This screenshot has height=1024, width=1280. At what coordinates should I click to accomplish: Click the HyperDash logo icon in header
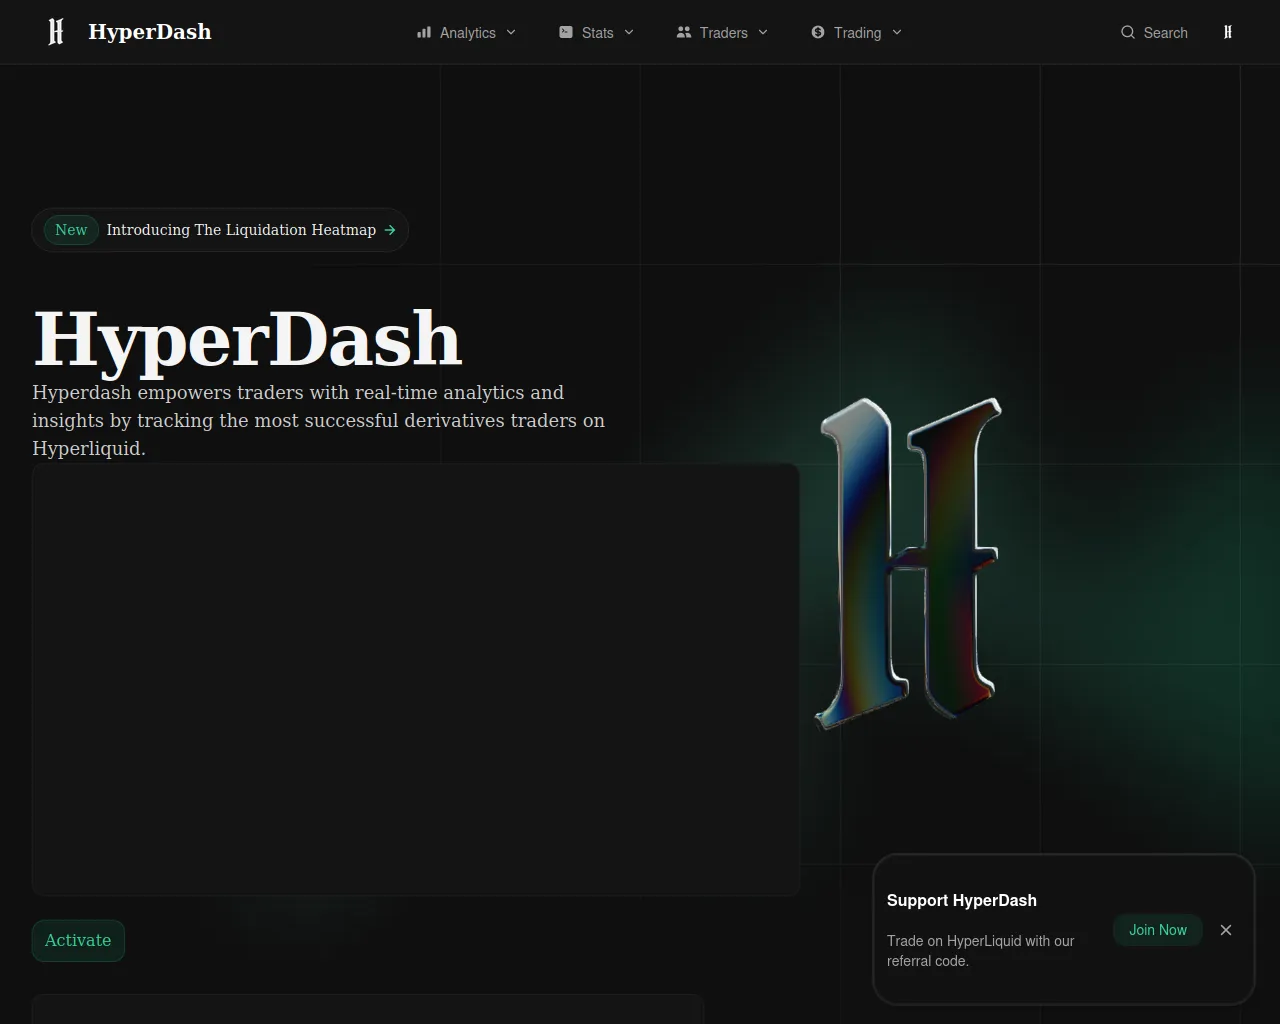(56, 32)
